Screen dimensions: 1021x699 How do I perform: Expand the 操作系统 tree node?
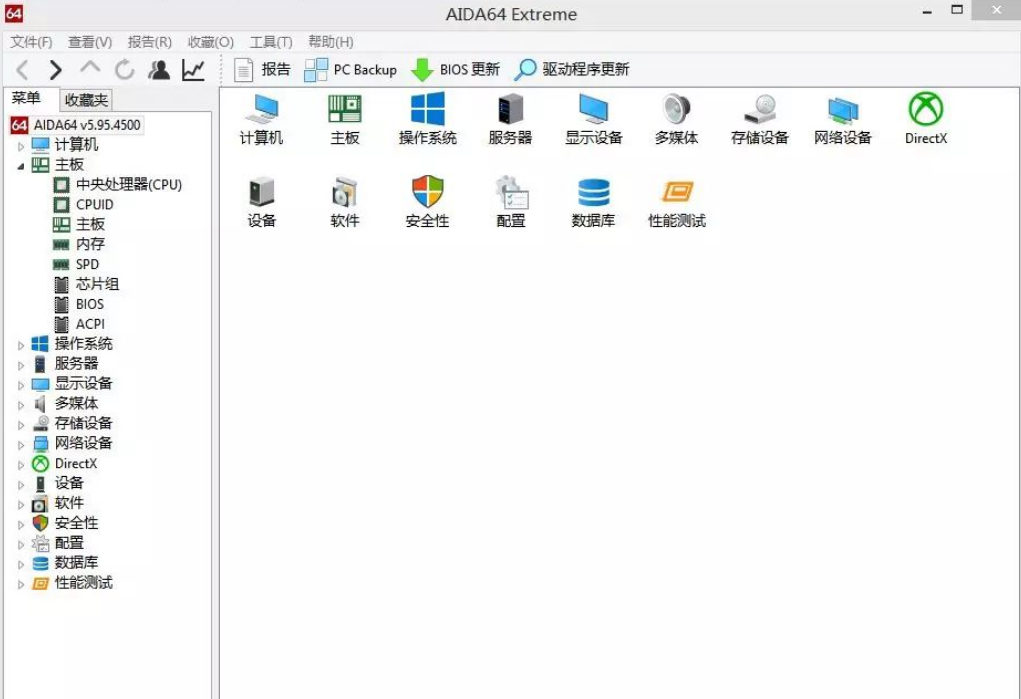[x=20, y=343]
